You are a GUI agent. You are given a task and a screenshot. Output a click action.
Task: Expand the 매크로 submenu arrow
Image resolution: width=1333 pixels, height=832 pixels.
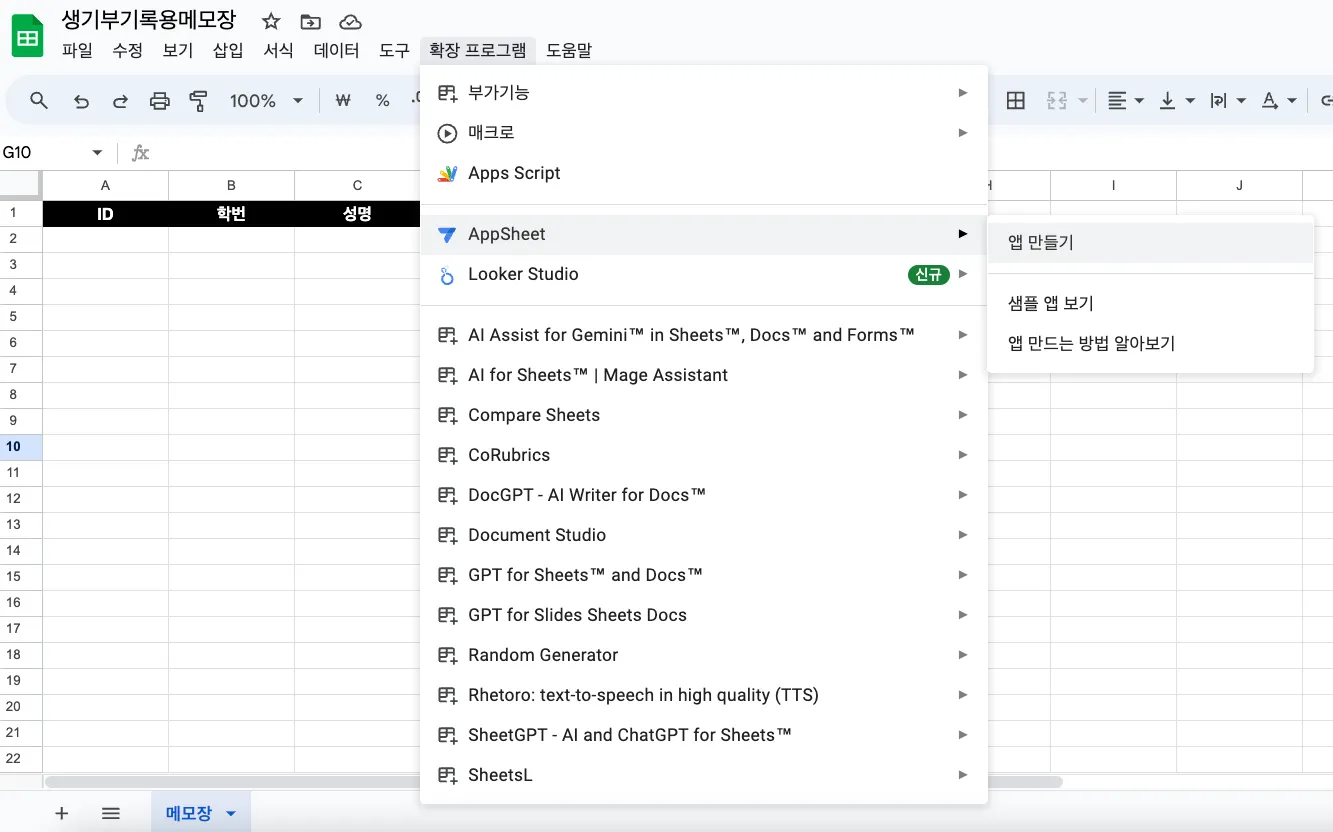[x=963, y=133]
